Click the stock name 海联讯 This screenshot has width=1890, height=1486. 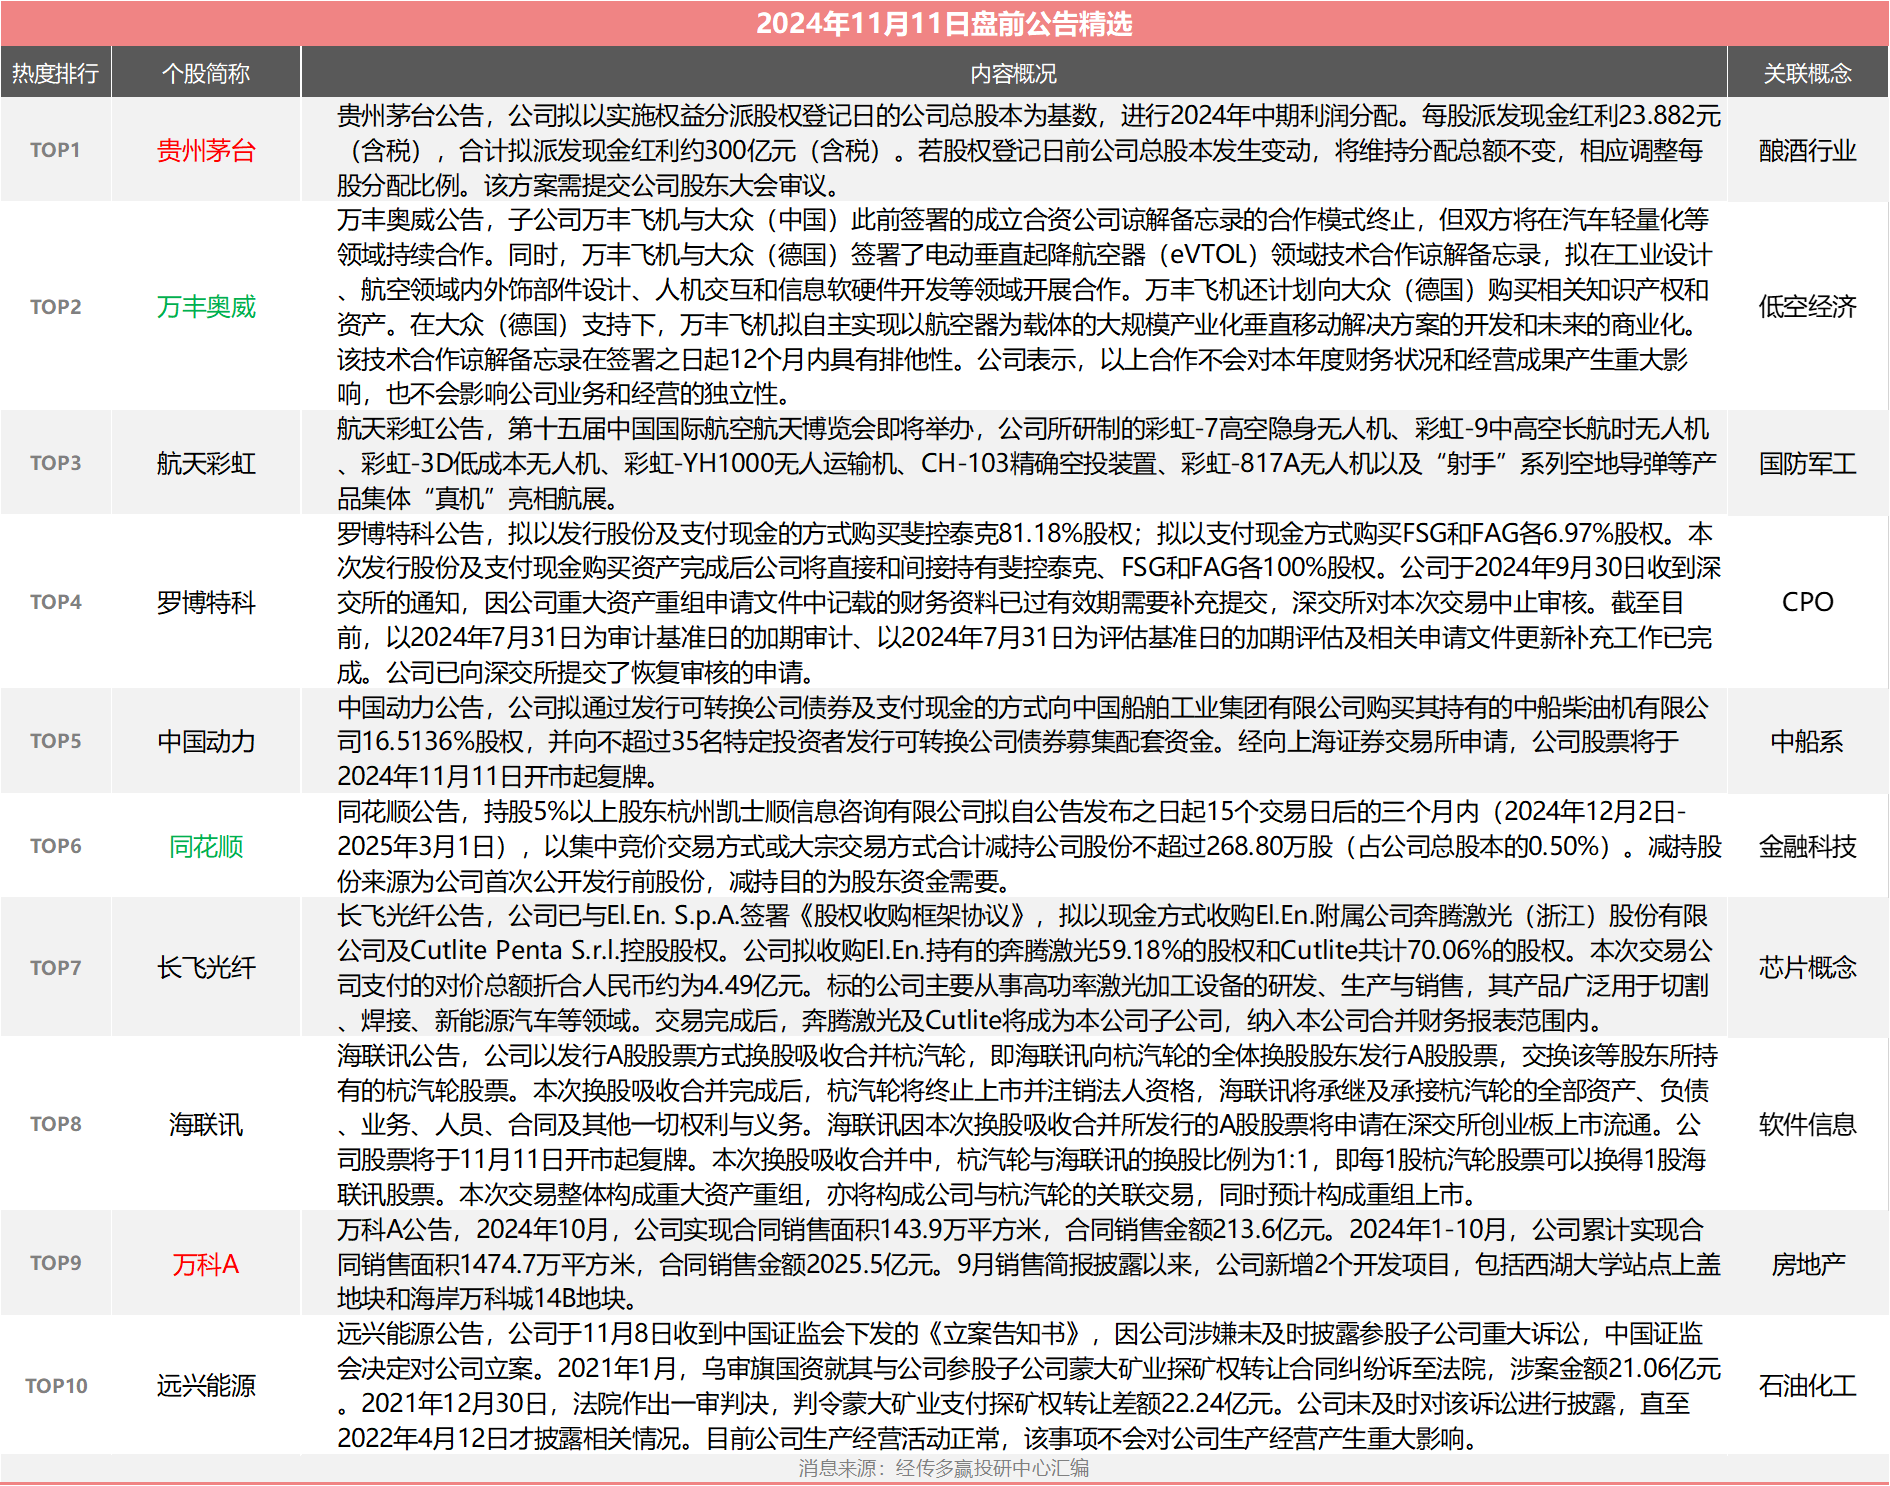pyautogui.click(x=206, y=1124)
